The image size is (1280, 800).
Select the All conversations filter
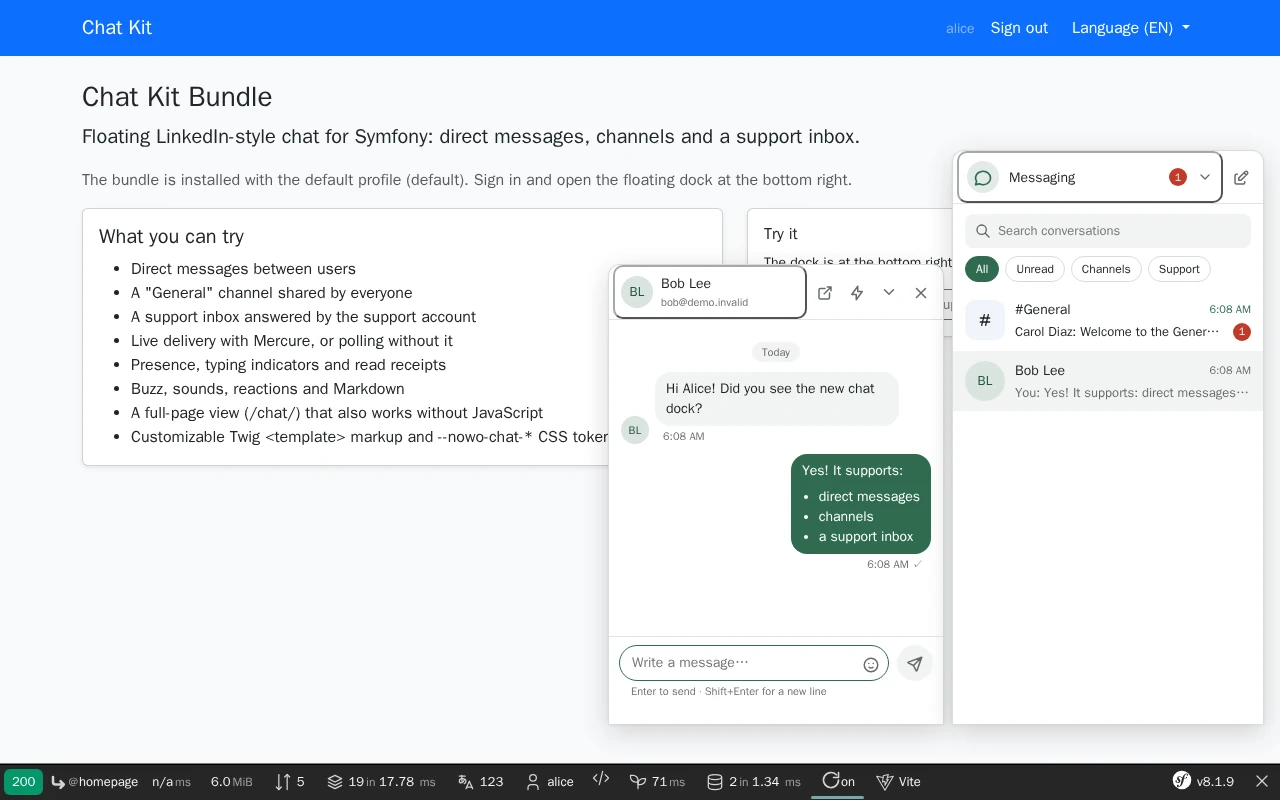[982, 269]
